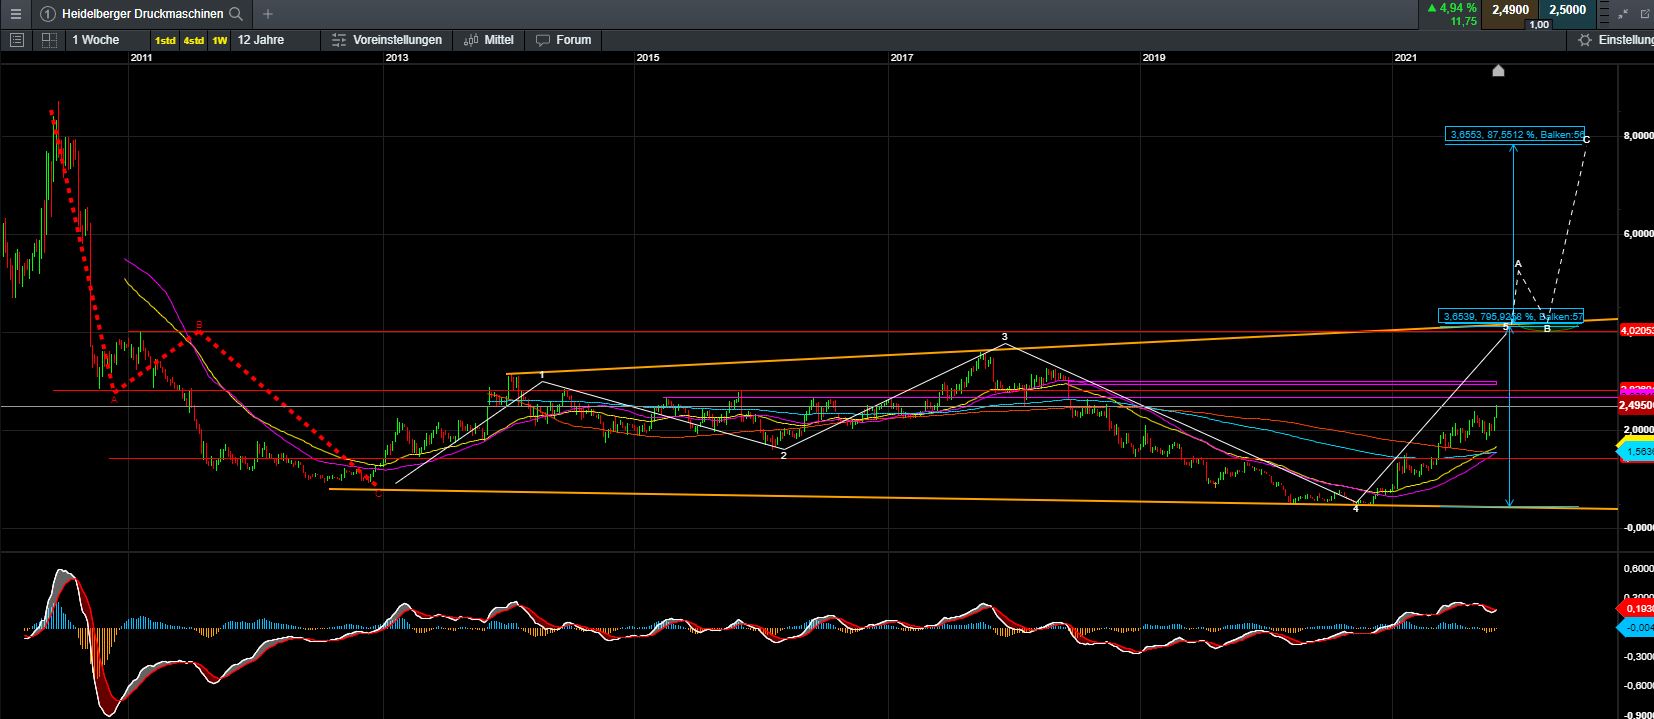
Task: Click the 2,5000 buy price button
Action: (1567, 10)
